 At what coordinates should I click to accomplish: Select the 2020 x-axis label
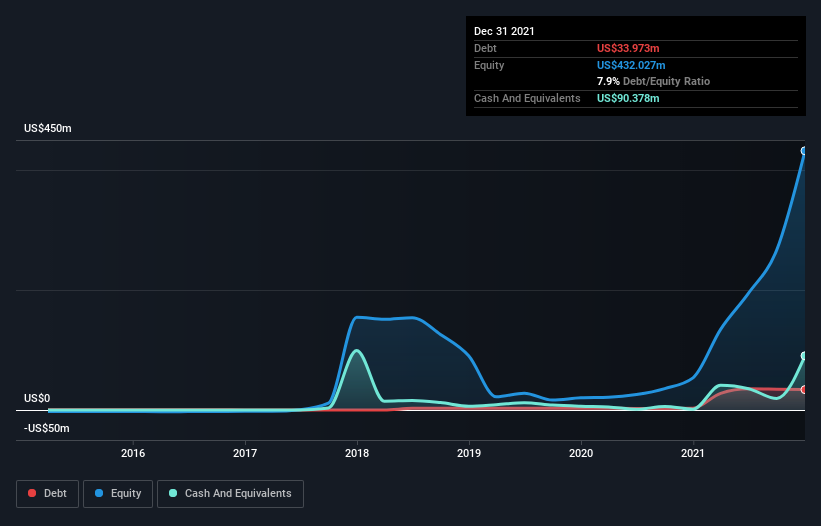[x=581, y=453]
